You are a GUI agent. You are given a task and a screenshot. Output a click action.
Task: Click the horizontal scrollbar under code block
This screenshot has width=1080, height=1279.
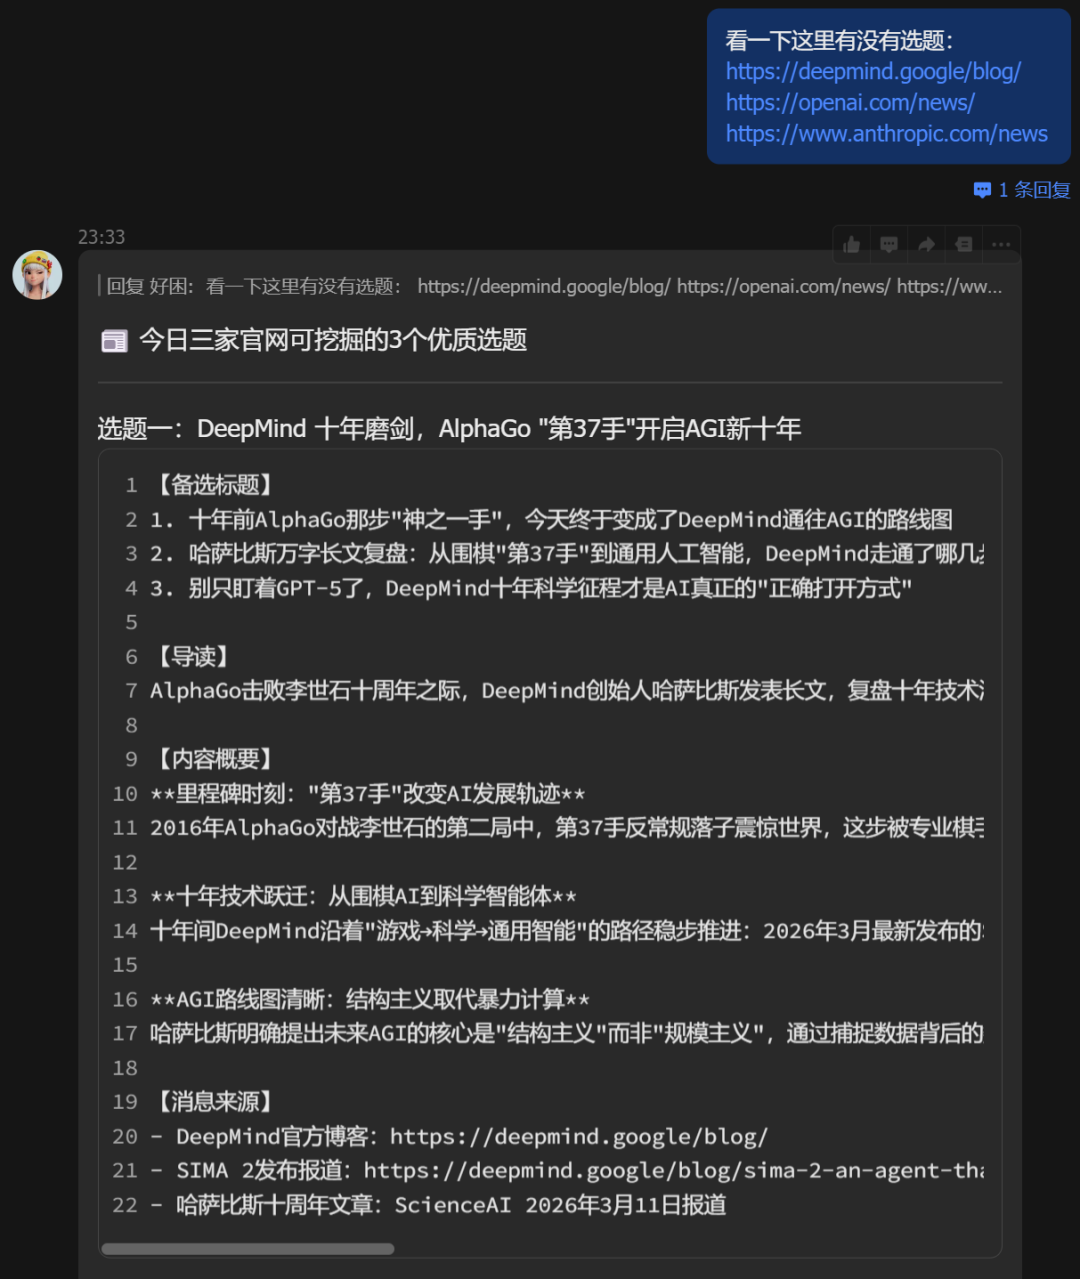[x=248, y=1249]
